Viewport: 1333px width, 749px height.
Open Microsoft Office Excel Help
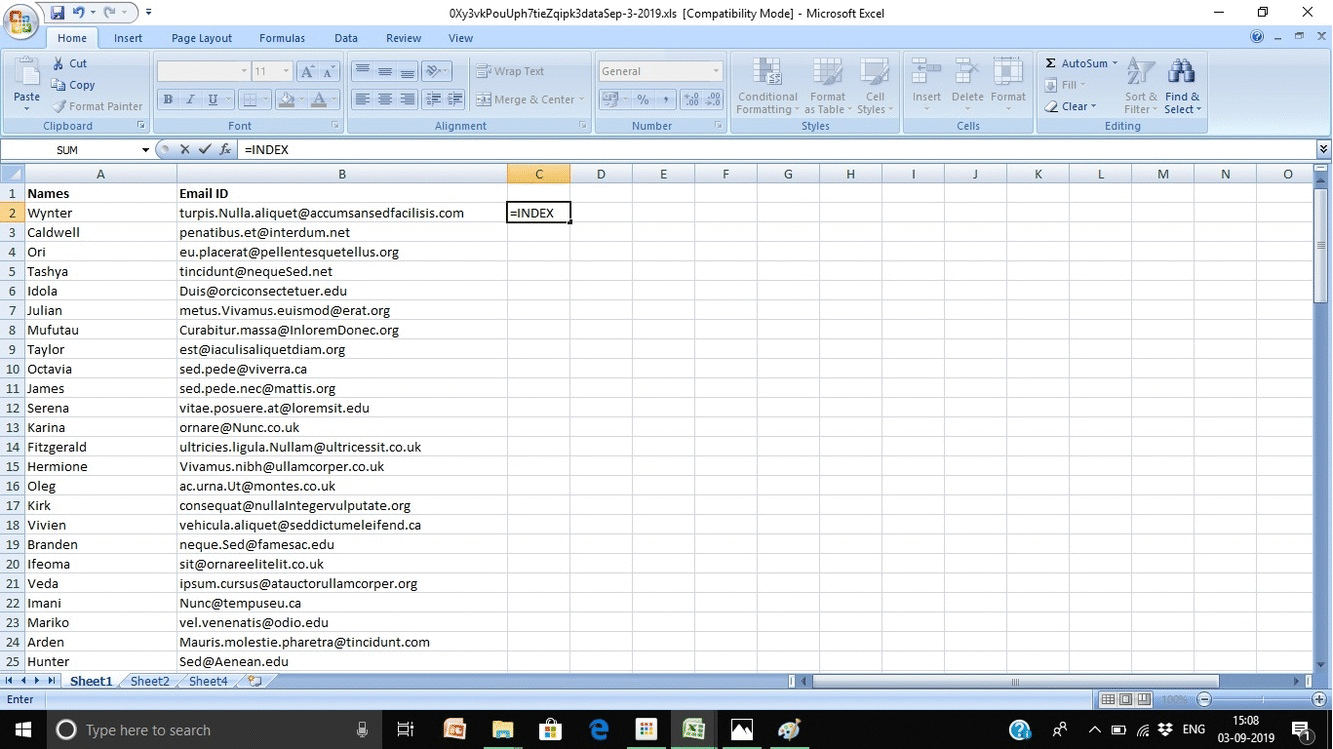pyautogui.click(x=1257, y=38)
